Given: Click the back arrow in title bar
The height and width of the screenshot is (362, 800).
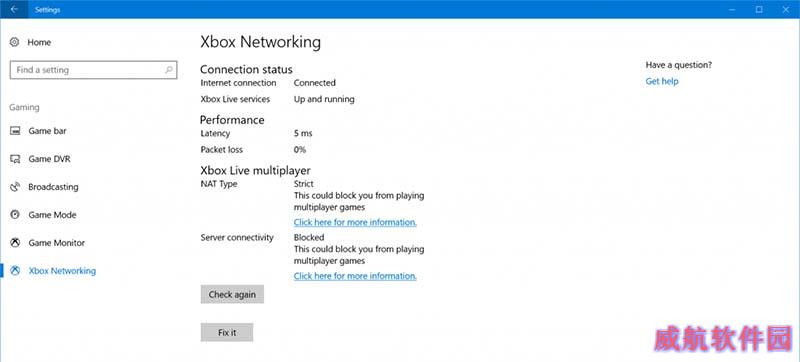Looking at the screenshot, I should [x=14, y=9].
